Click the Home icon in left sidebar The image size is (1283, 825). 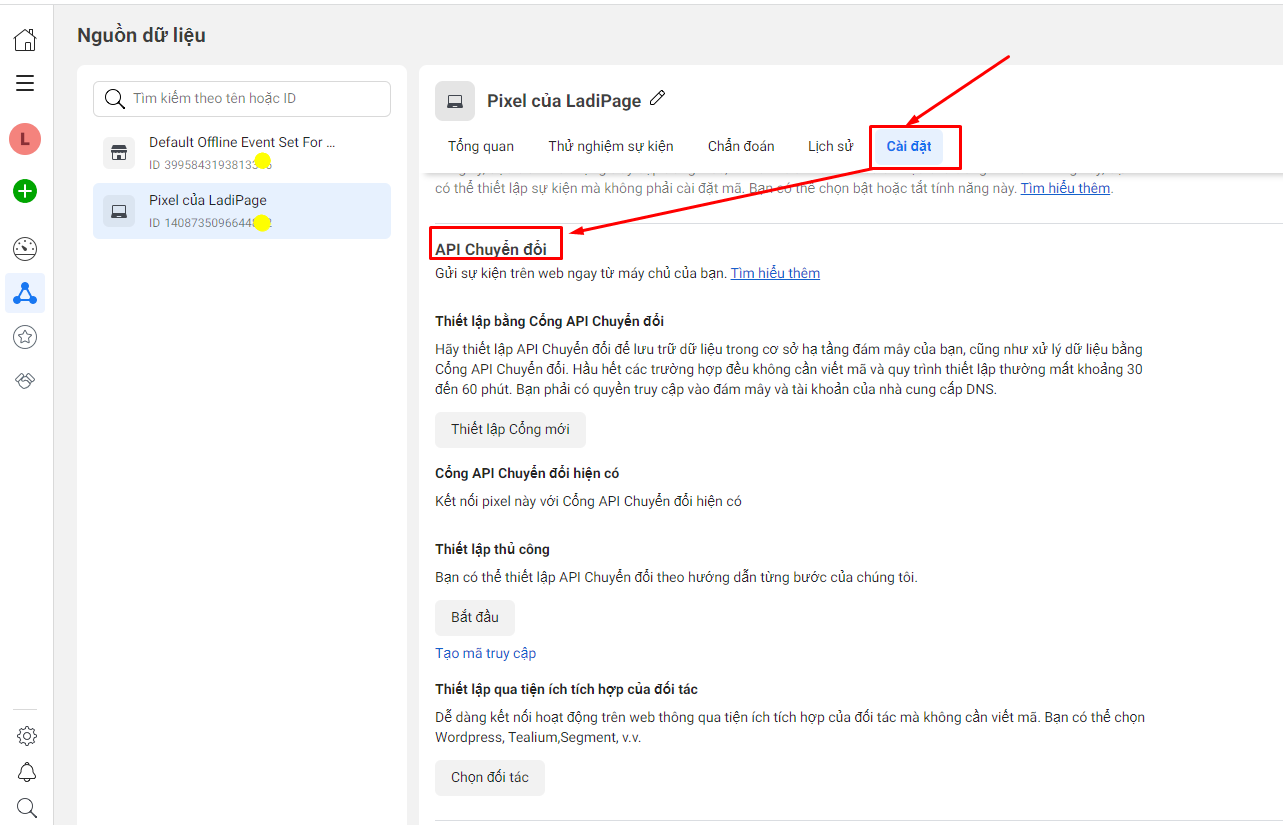coord(25,40)
